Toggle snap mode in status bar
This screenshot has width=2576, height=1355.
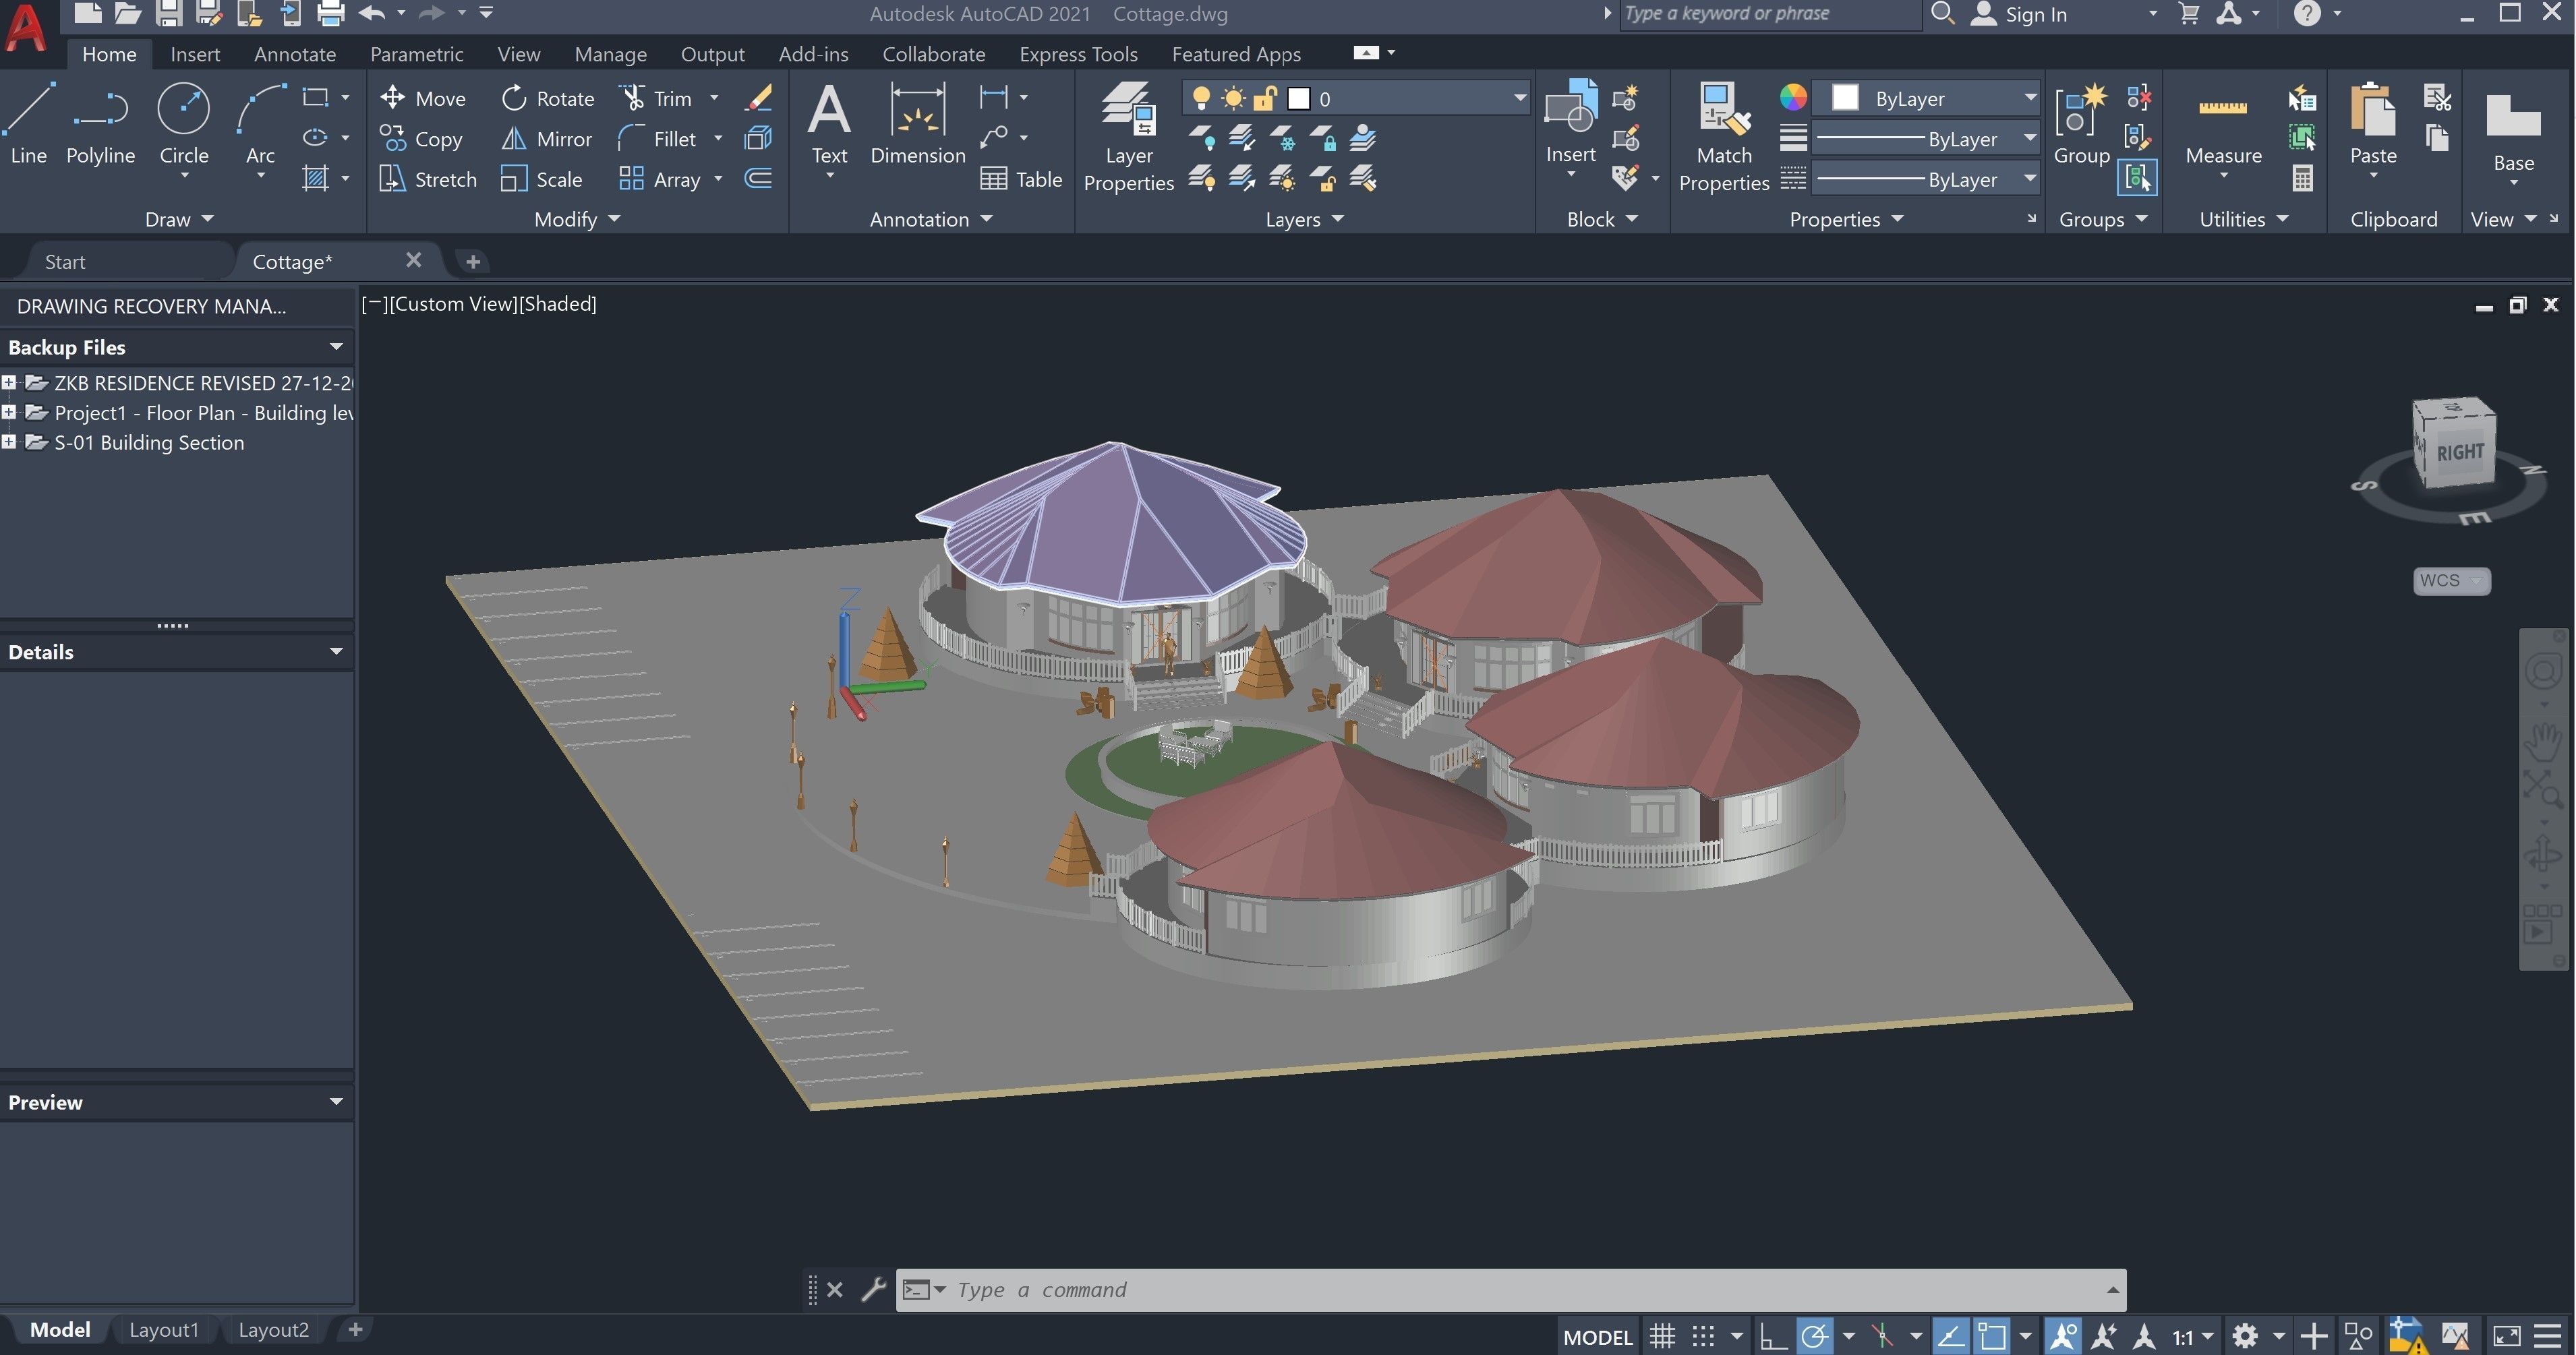coord(1703,1336)
